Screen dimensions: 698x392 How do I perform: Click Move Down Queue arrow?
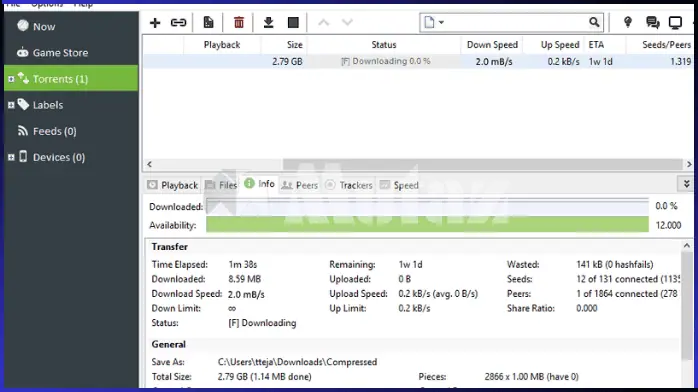click(x=347, y=22)
